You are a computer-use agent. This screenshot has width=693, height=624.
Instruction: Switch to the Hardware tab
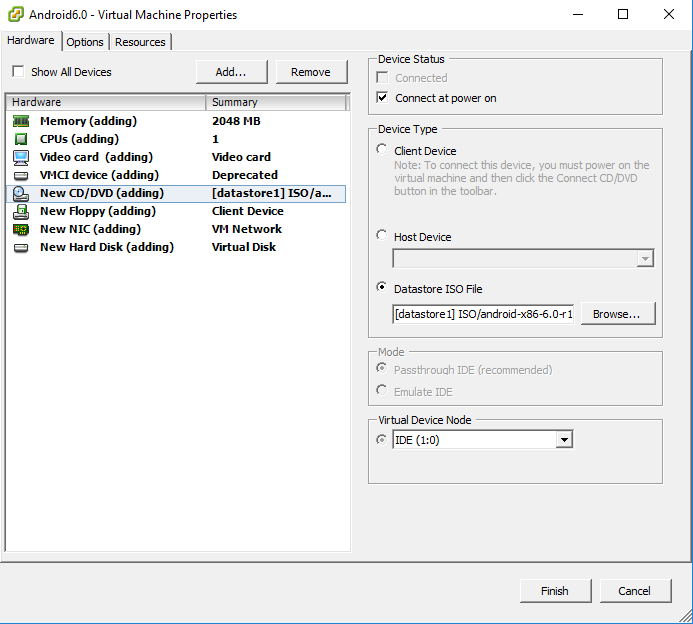click(x=30, y=40)
